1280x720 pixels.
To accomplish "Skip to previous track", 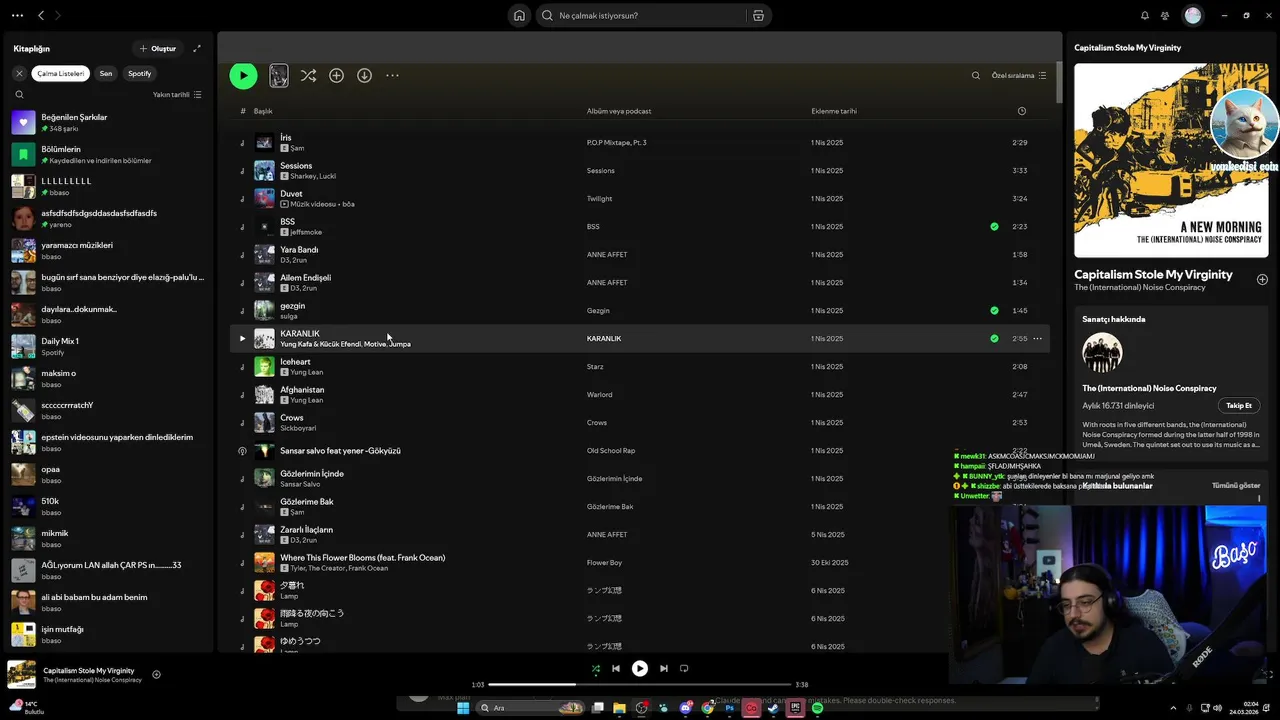I will click(x=616, y=668).
